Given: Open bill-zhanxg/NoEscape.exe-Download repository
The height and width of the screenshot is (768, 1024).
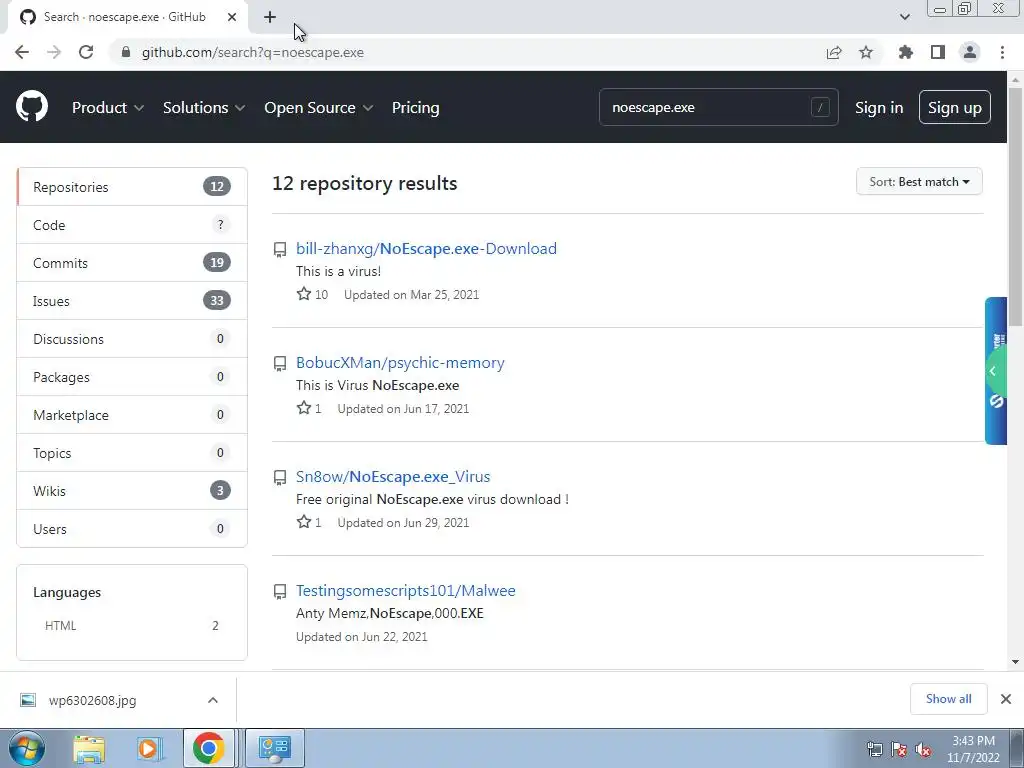Looking at the screenshot, I should tap(426, 248).
